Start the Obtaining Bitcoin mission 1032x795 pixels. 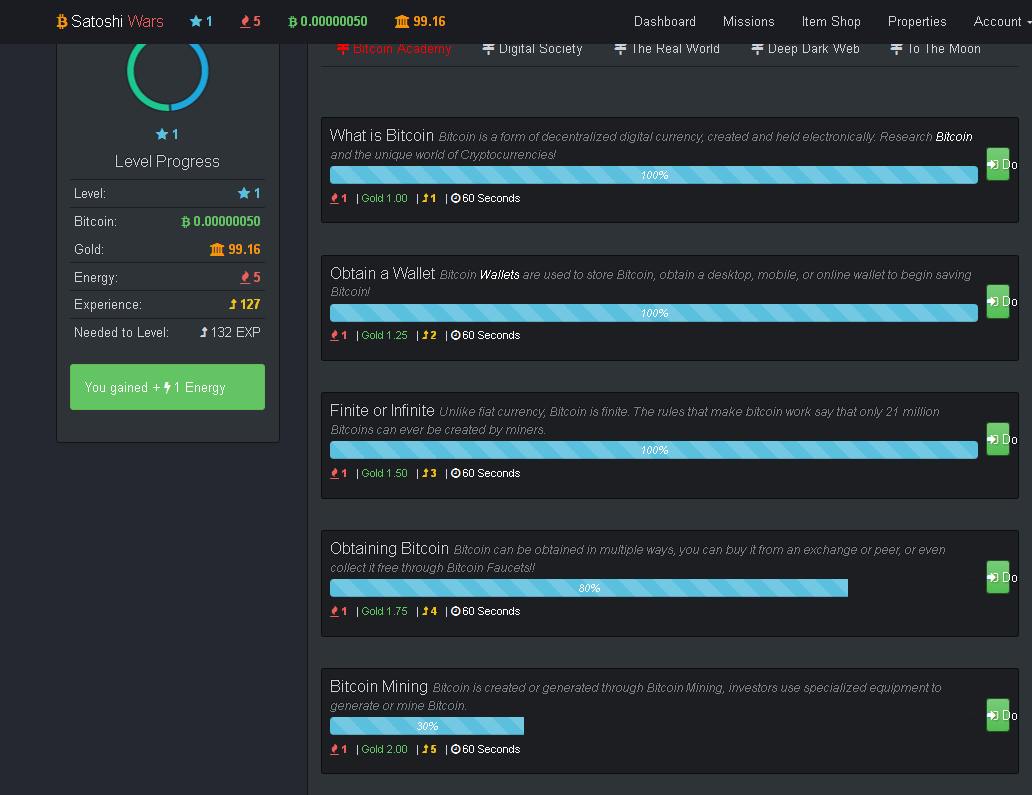(998, 577)
